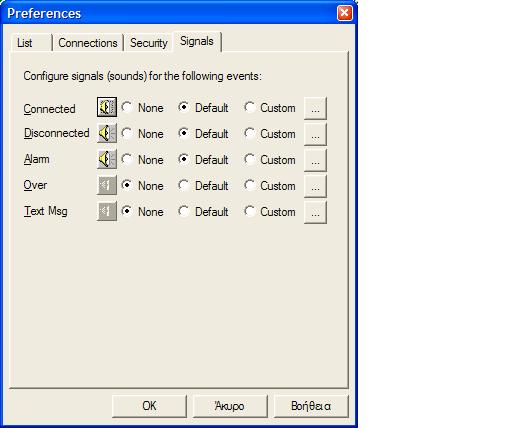The width and height of the screenshot is (512, 428).
Task: Select Custom for Disconnected signal
Action: point(270,134)
